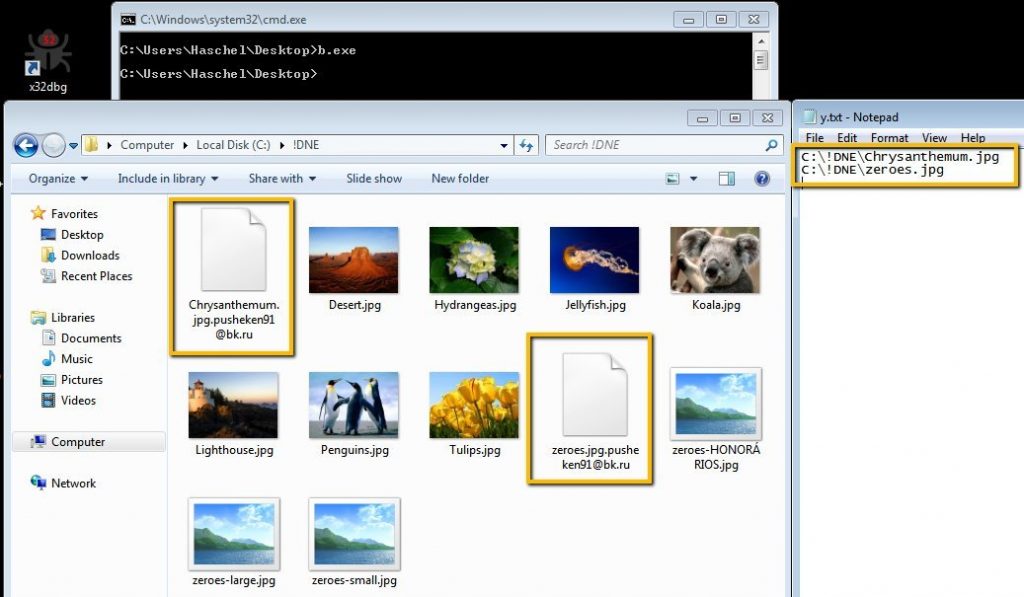Open Downloads folder in sidebar
This screenshot has height=597, width=1024.
pos(89,255)
